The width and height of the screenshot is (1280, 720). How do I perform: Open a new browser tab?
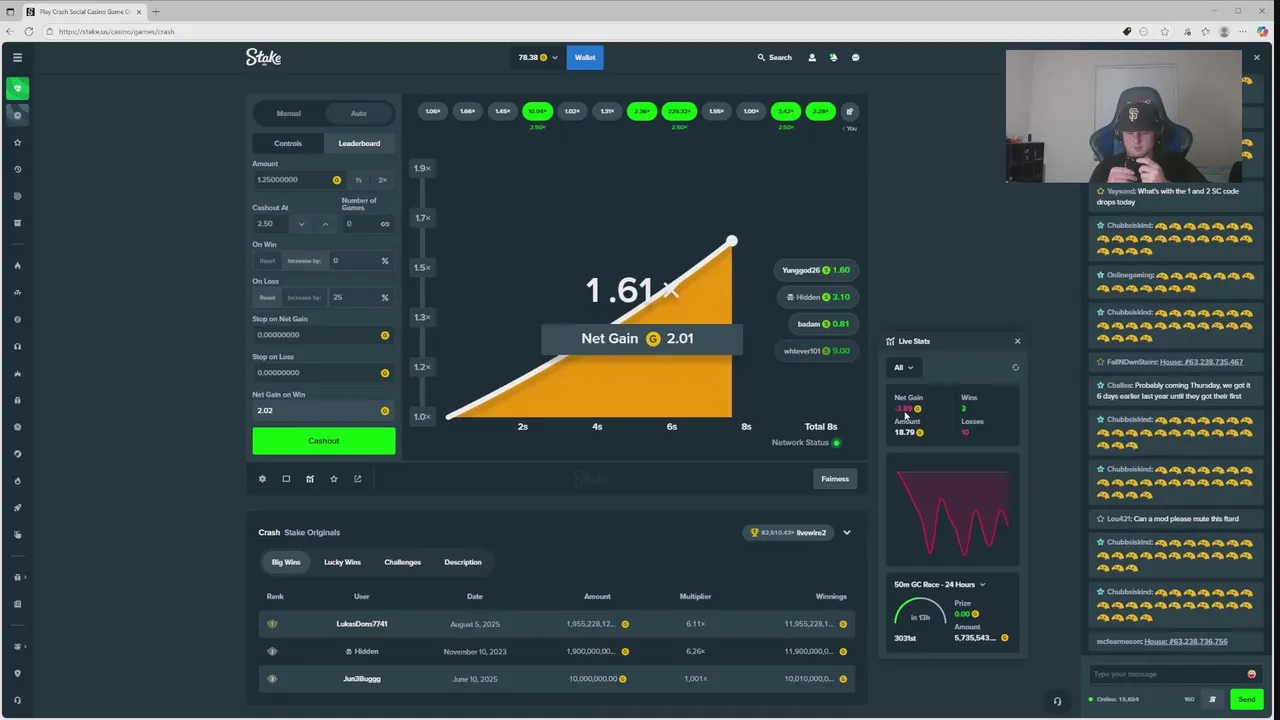pyautogui.click(x=156, y=12)
